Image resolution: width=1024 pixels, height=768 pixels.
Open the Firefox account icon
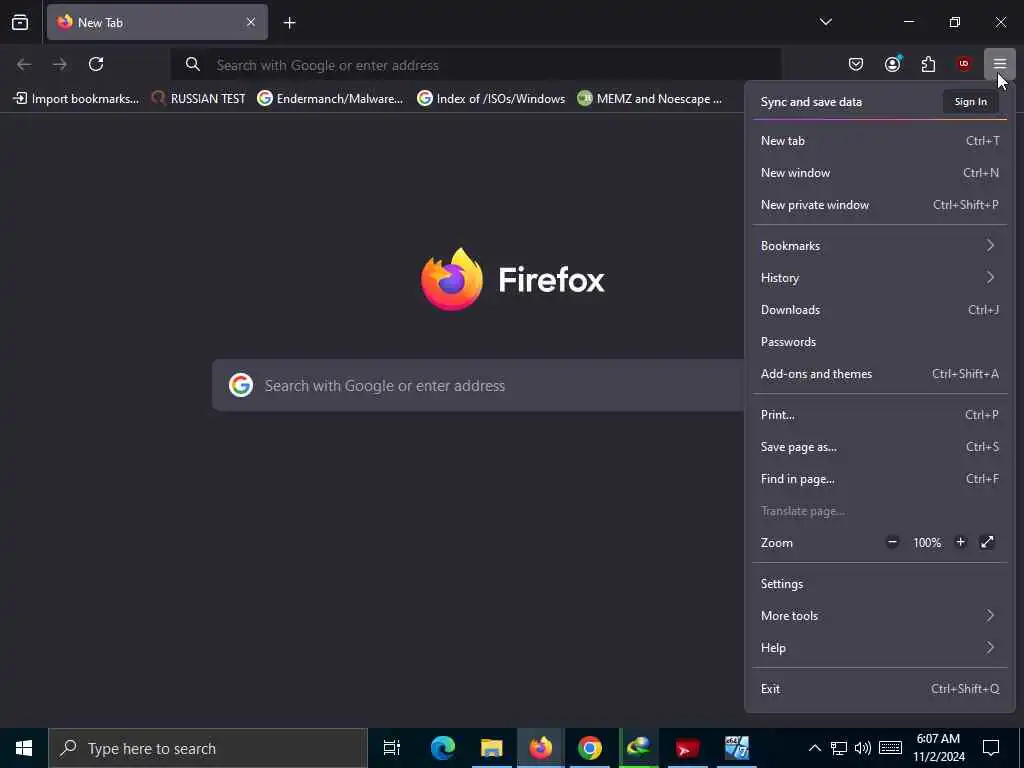[892, 64]
